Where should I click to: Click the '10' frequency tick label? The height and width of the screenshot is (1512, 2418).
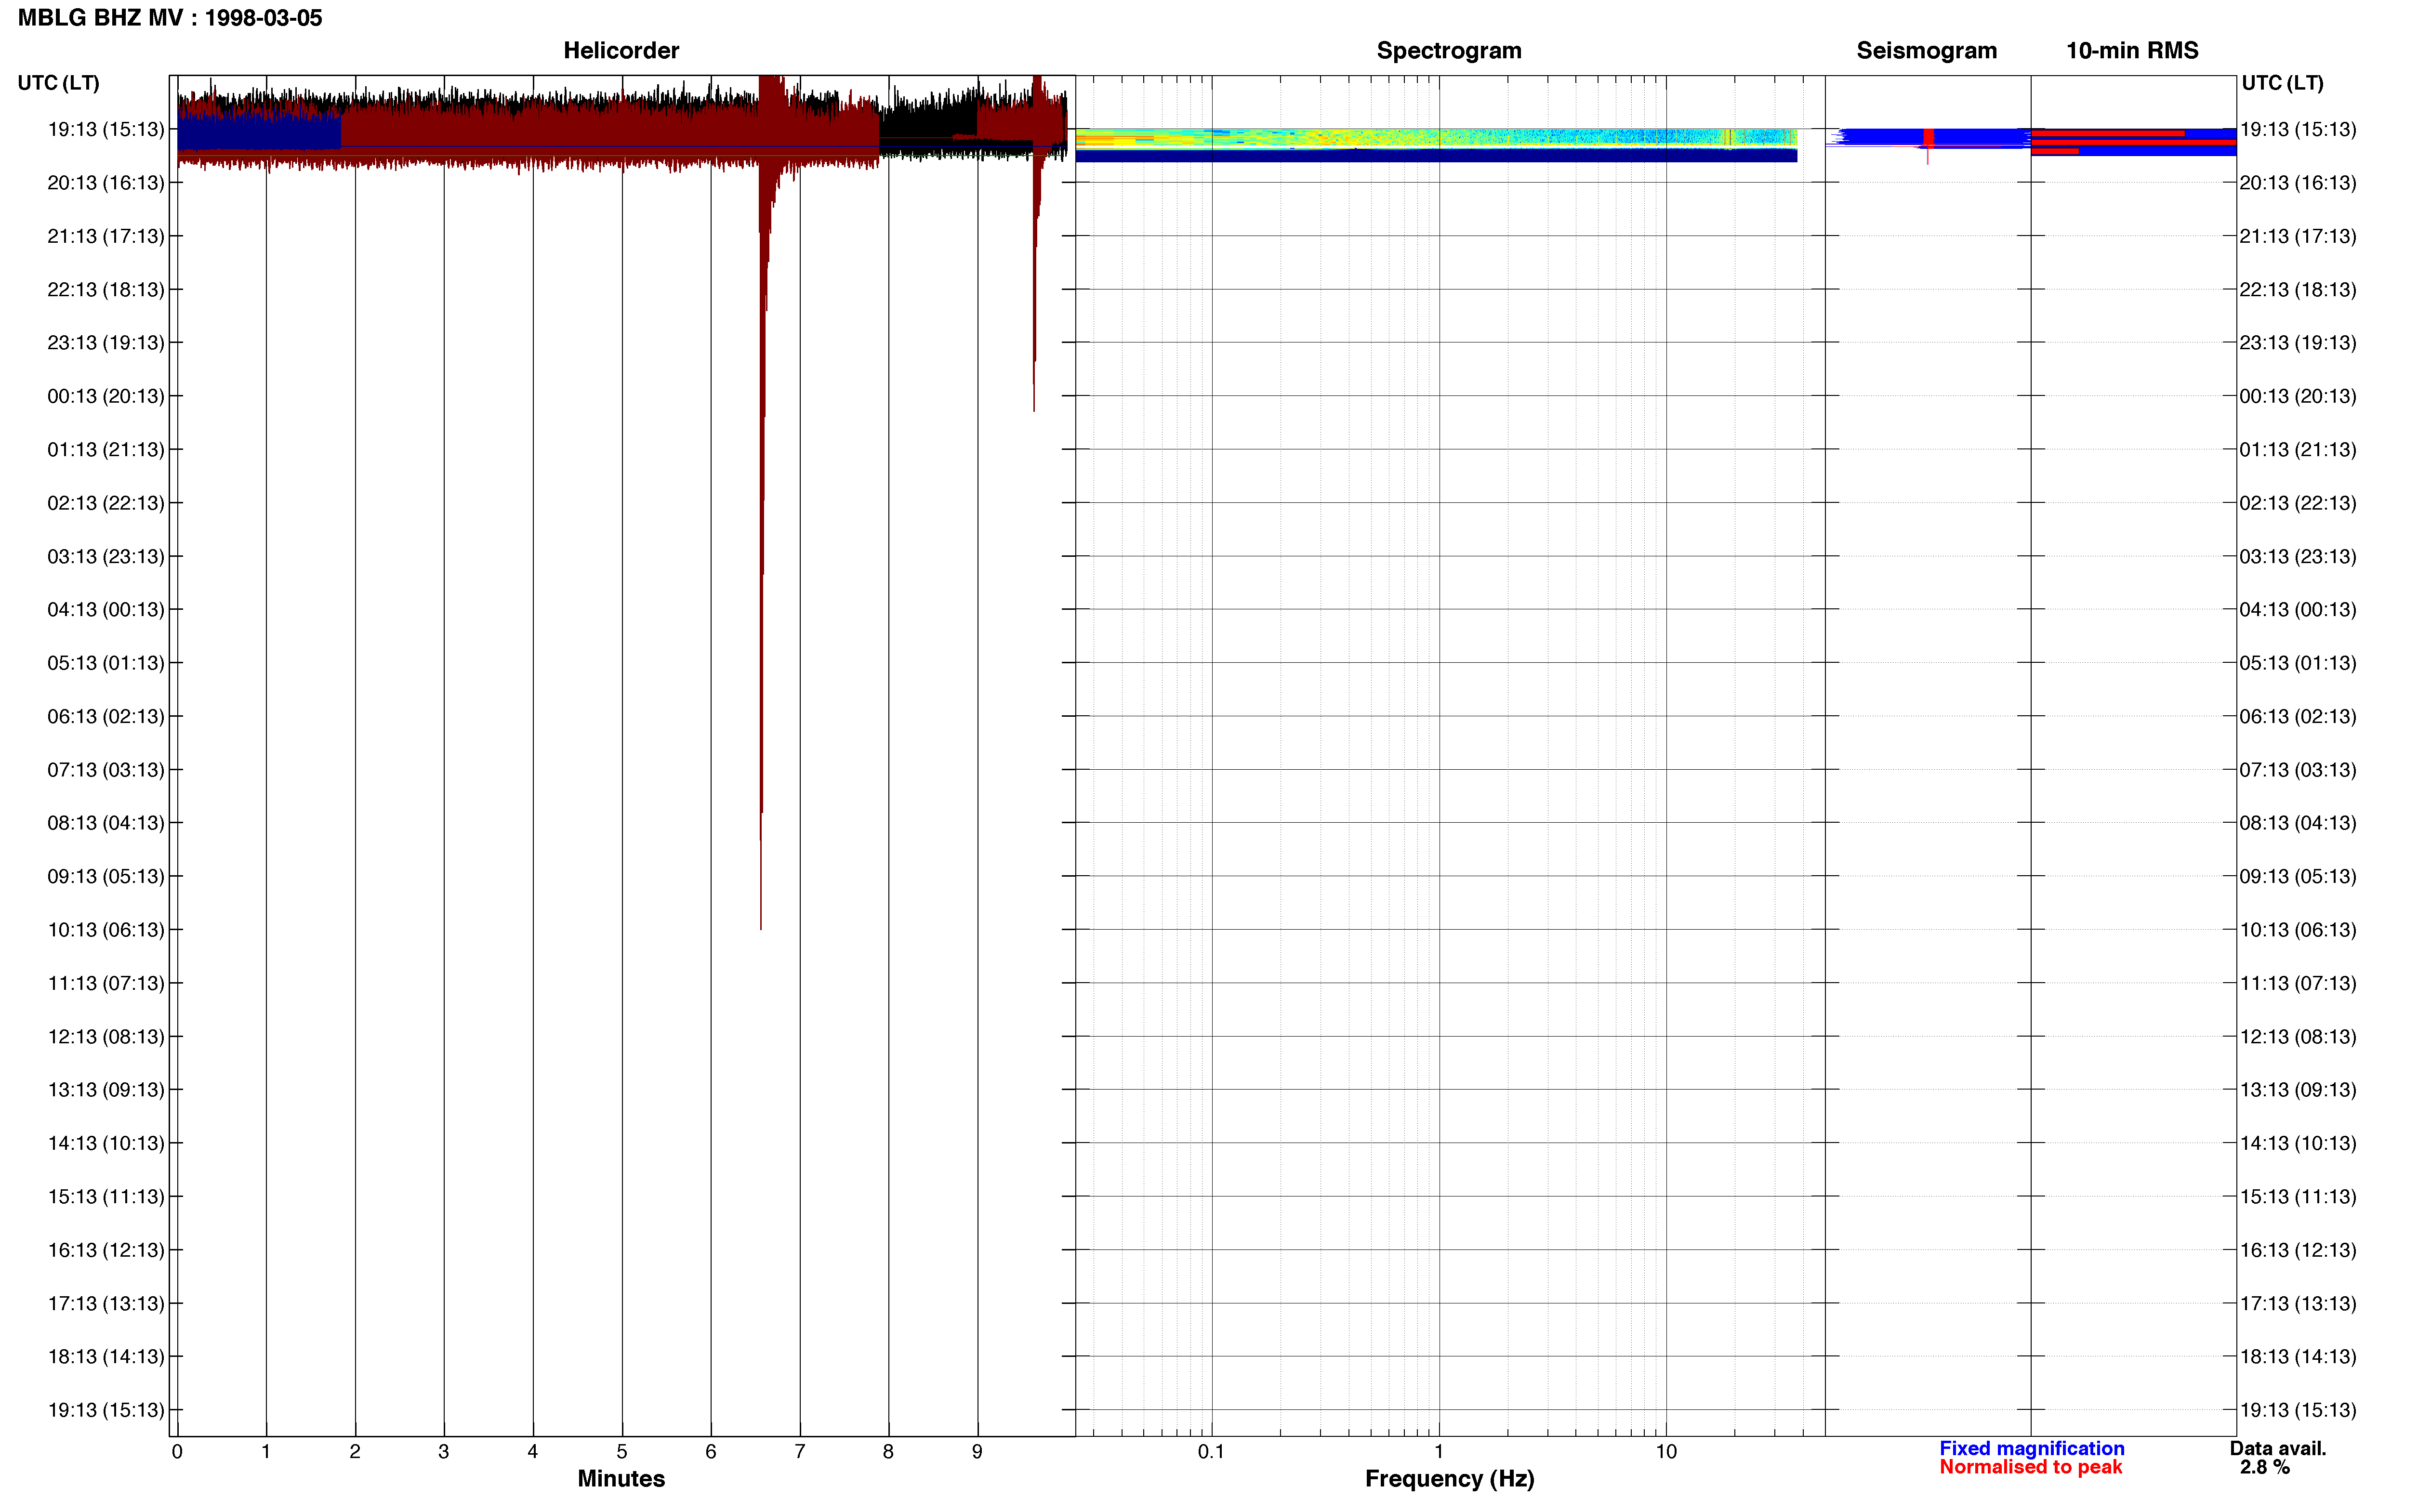[1666, 1451]
